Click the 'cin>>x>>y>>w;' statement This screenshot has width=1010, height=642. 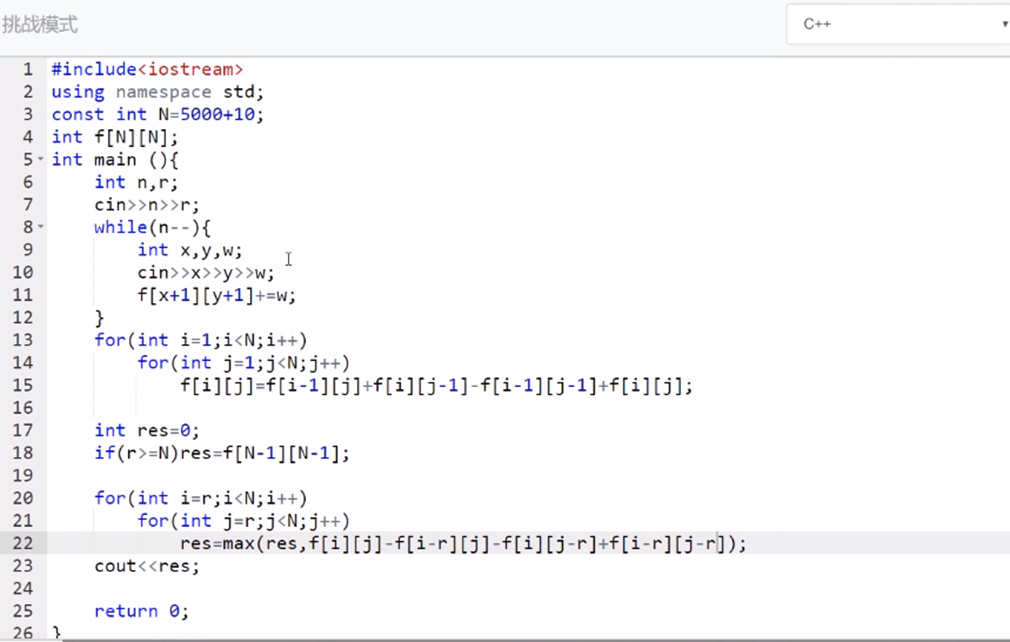coord(206,272)
